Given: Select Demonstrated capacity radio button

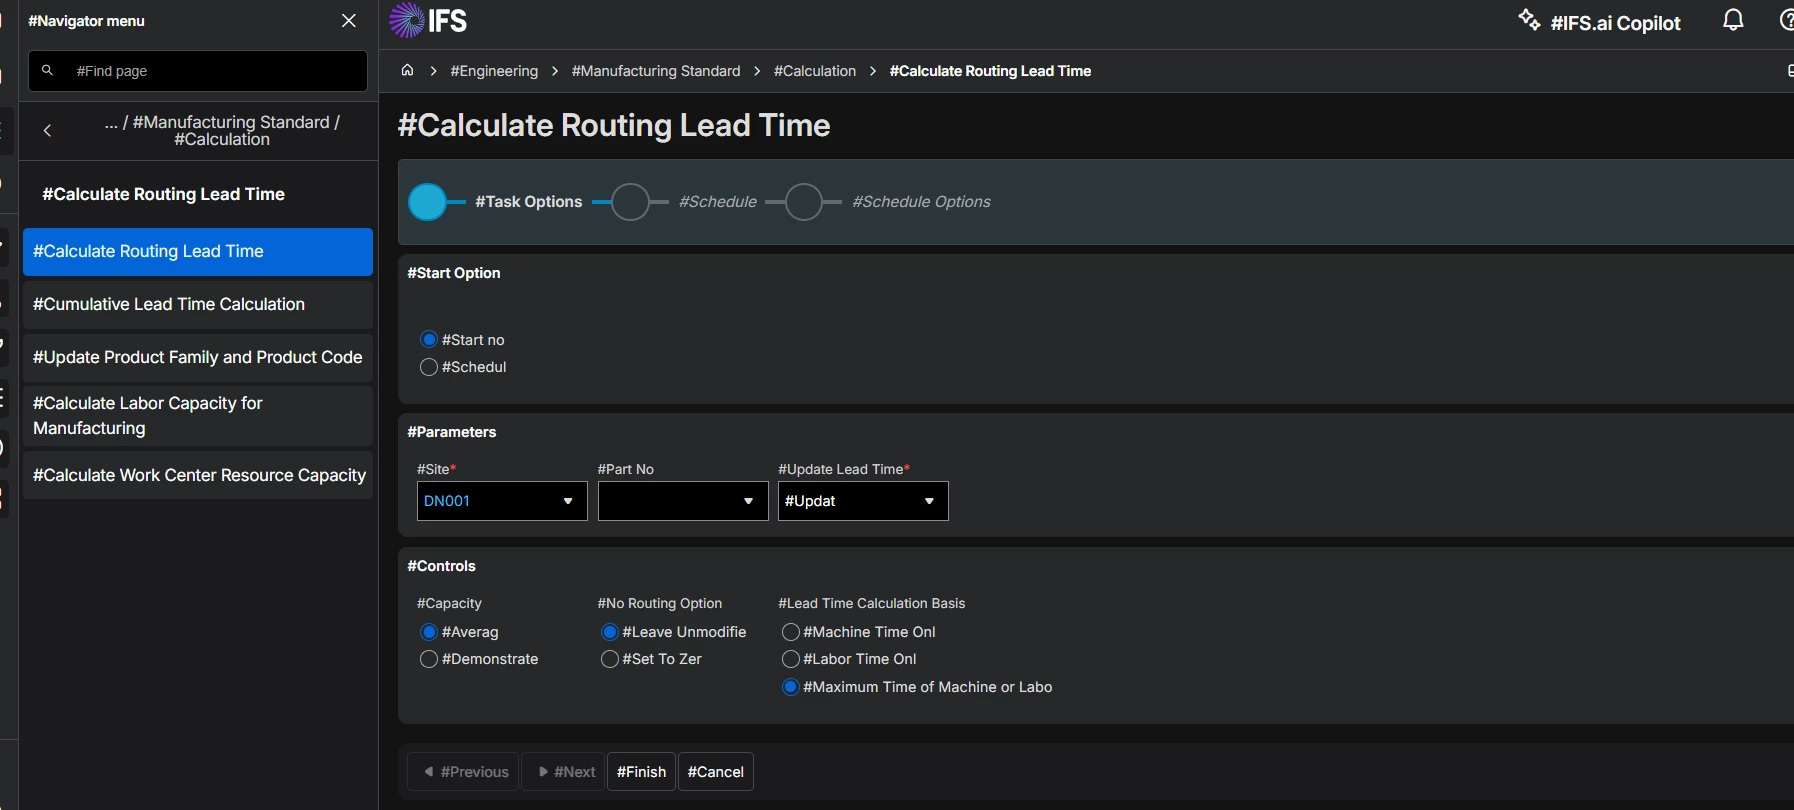Looking at the screenshot, I should [x=429, y=659].
